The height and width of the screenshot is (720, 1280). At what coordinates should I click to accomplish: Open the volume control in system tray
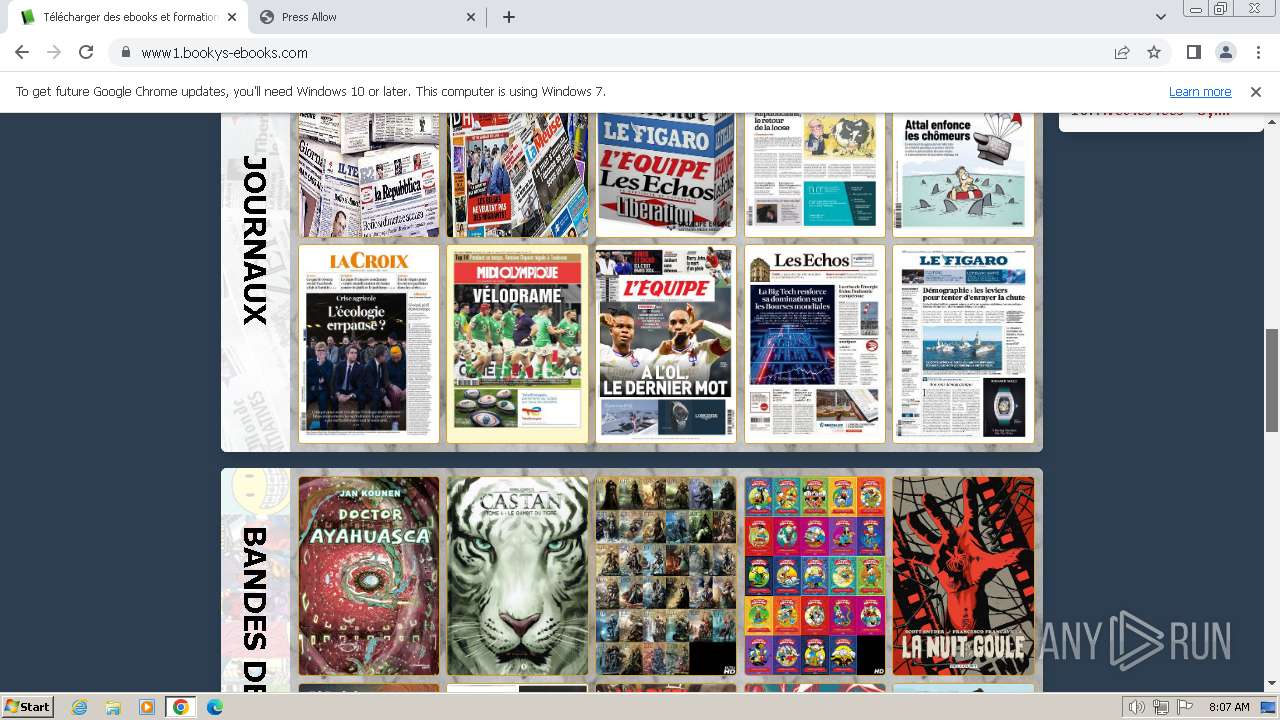point(1136,707)
